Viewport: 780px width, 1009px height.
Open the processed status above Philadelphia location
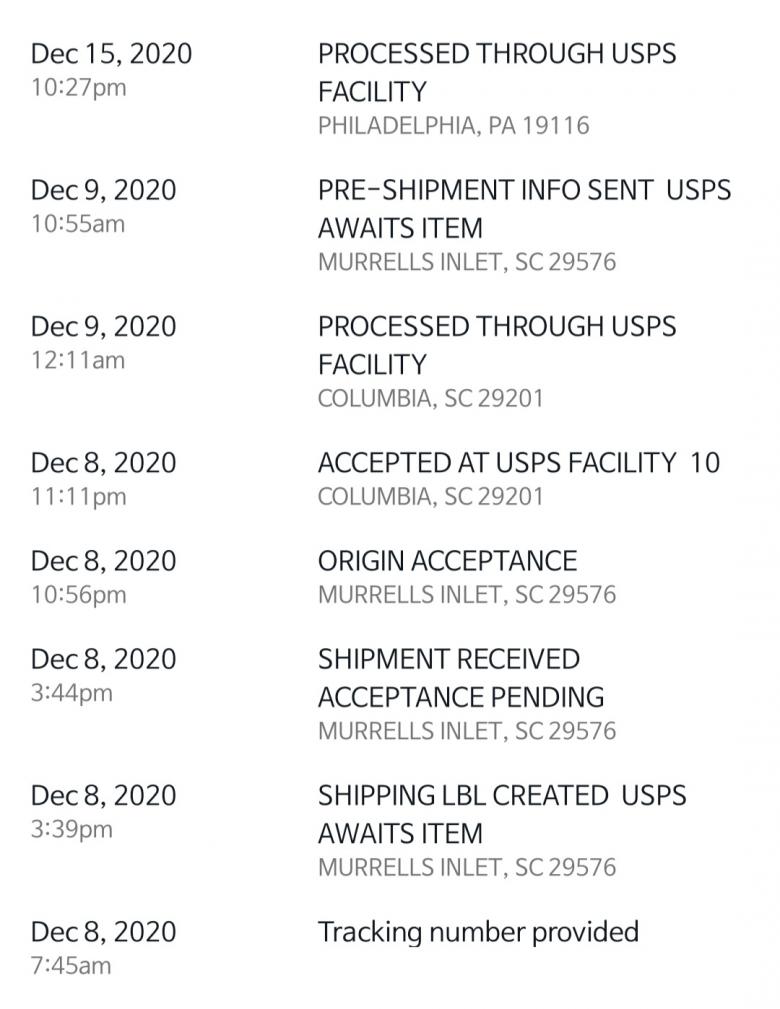click(x=496, y=72)
